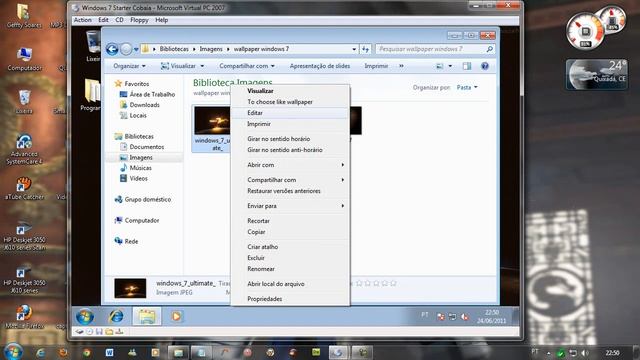Select the windows_7_ultimate thumbnail
The width and height of the screenshot is (640, 360).
click(212, 121)
